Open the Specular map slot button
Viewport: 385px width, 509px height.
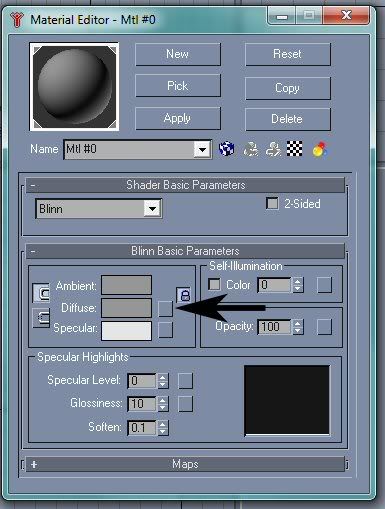tap(165, 330)
